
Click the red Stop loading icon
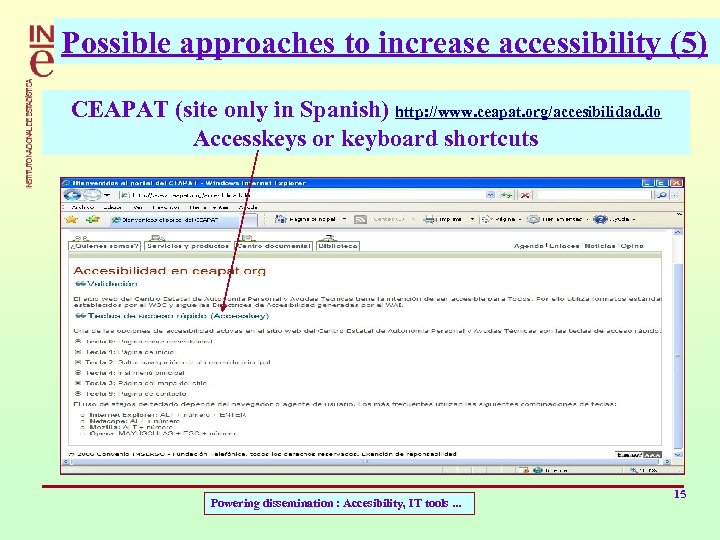pos(525,195)
